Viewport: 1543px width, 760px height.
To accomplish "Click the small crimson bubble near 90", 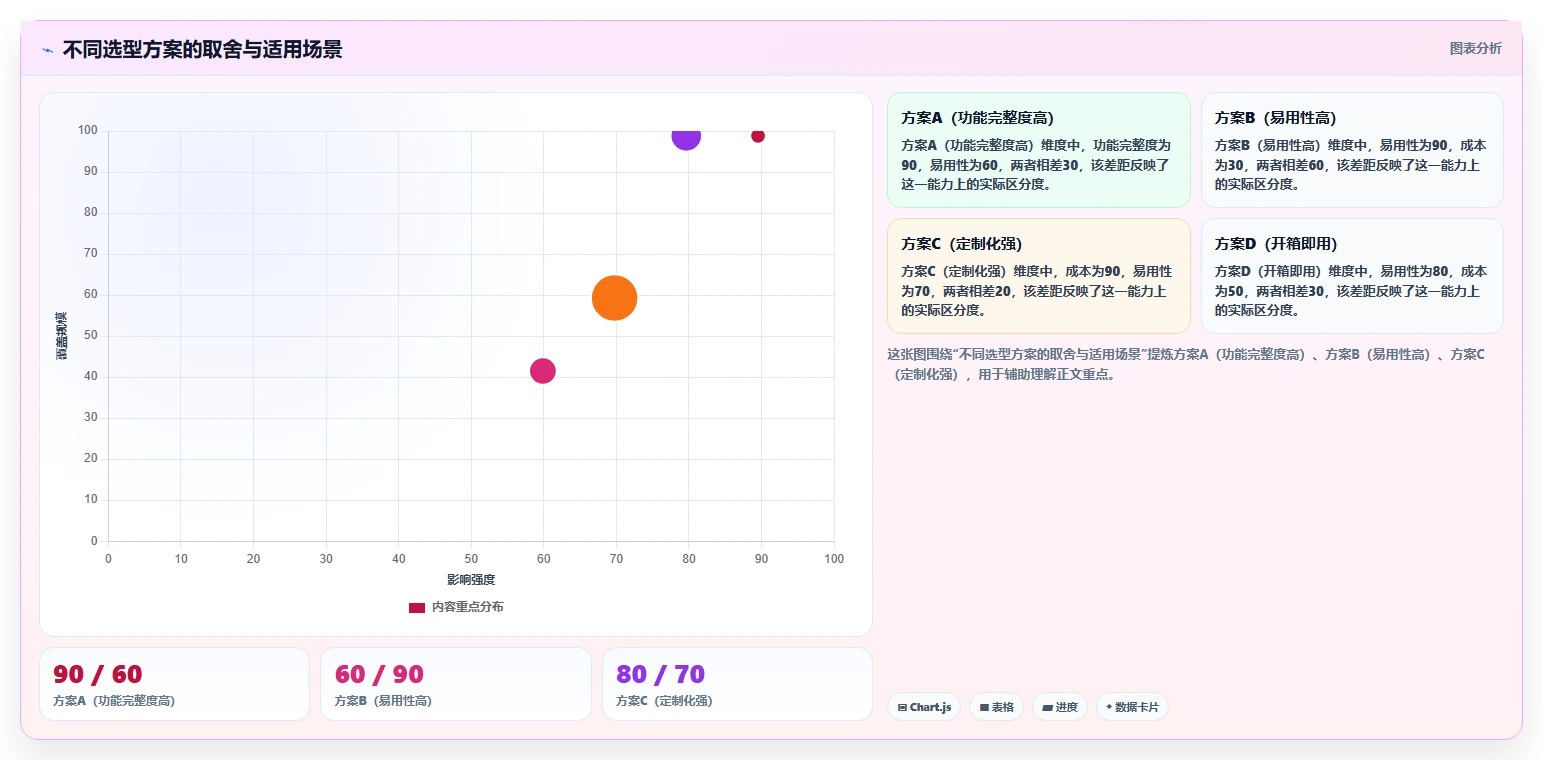I will [758, 136].
